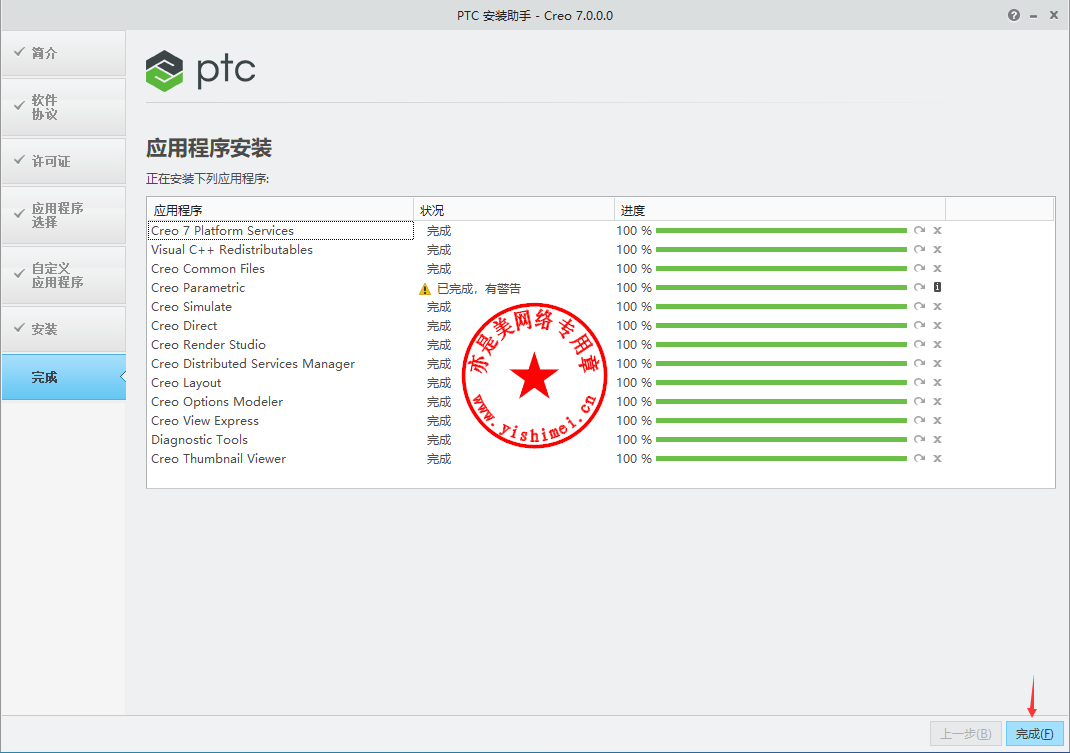Click the 上一步(B) back button
Viewport: 1070px width, 753px height.
click(x=966, y=734)
